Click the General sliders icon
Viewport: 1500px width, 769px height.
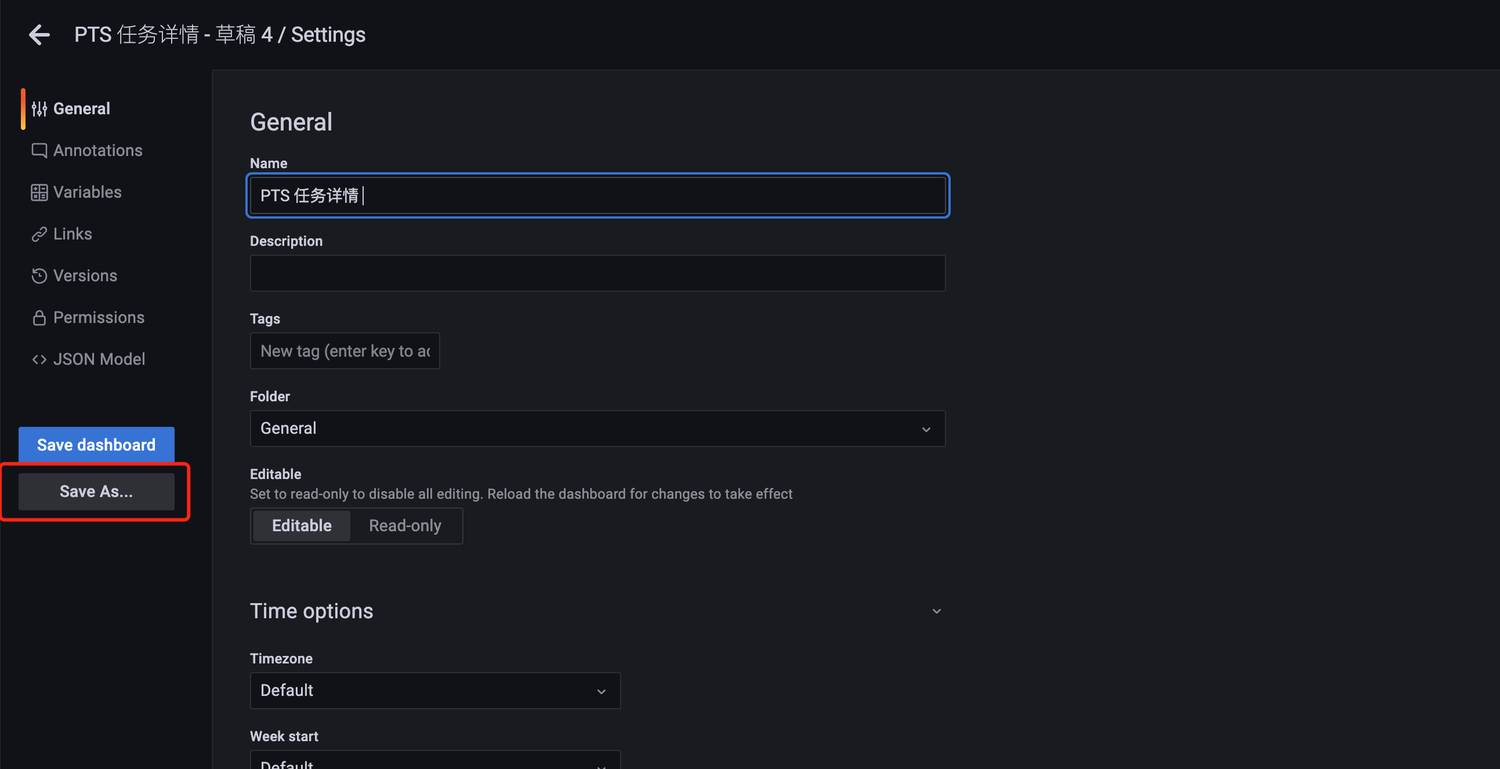39,109
